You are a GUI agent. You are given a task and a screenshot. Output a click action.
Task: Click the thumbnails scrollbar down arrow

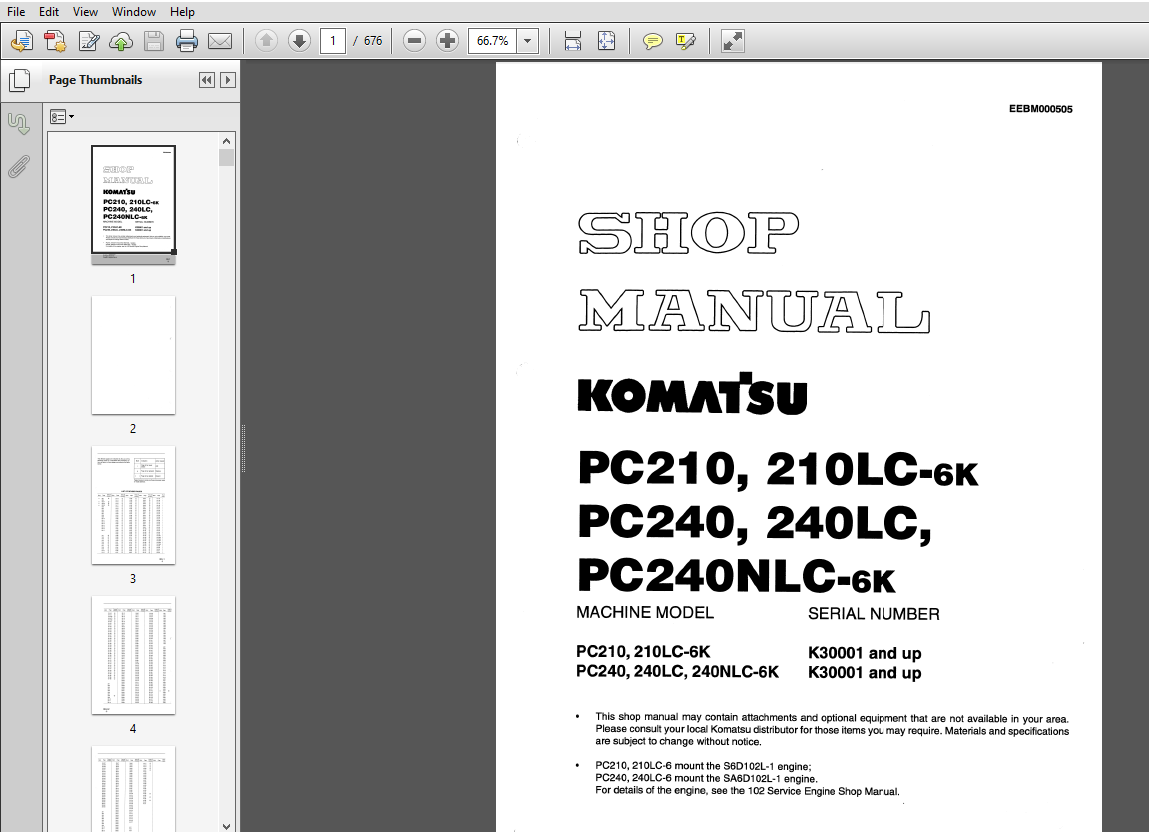[226, 826]
